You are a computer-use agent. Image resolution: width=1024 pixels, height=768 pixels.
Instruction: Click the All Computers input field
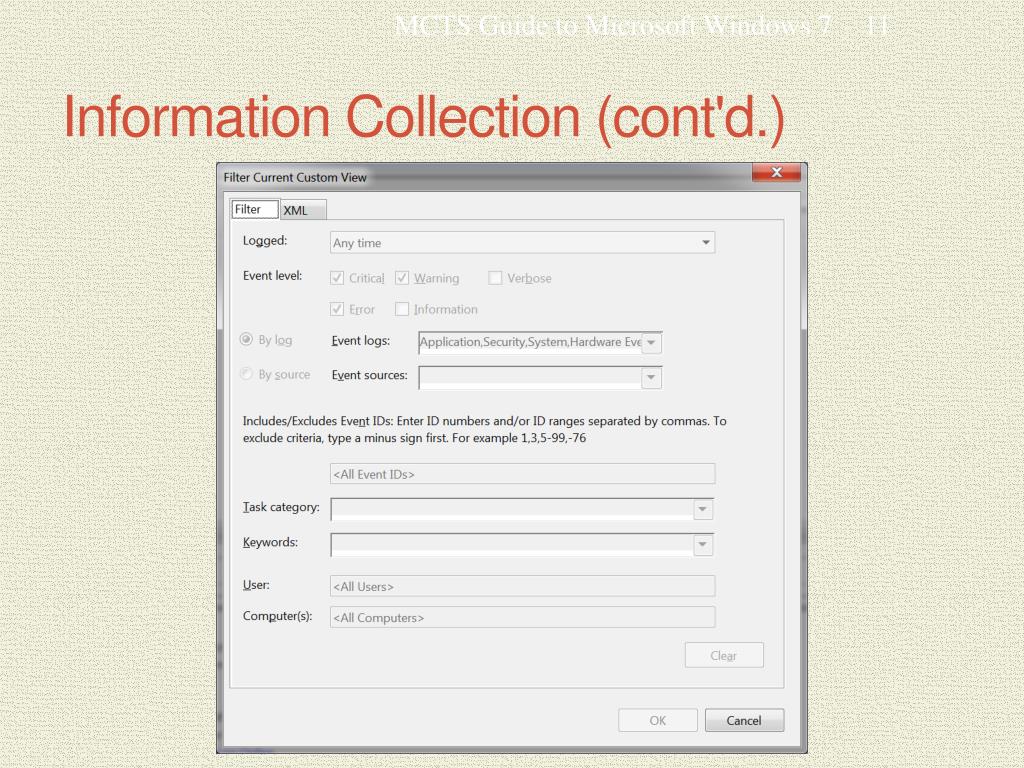click(522, 617)
